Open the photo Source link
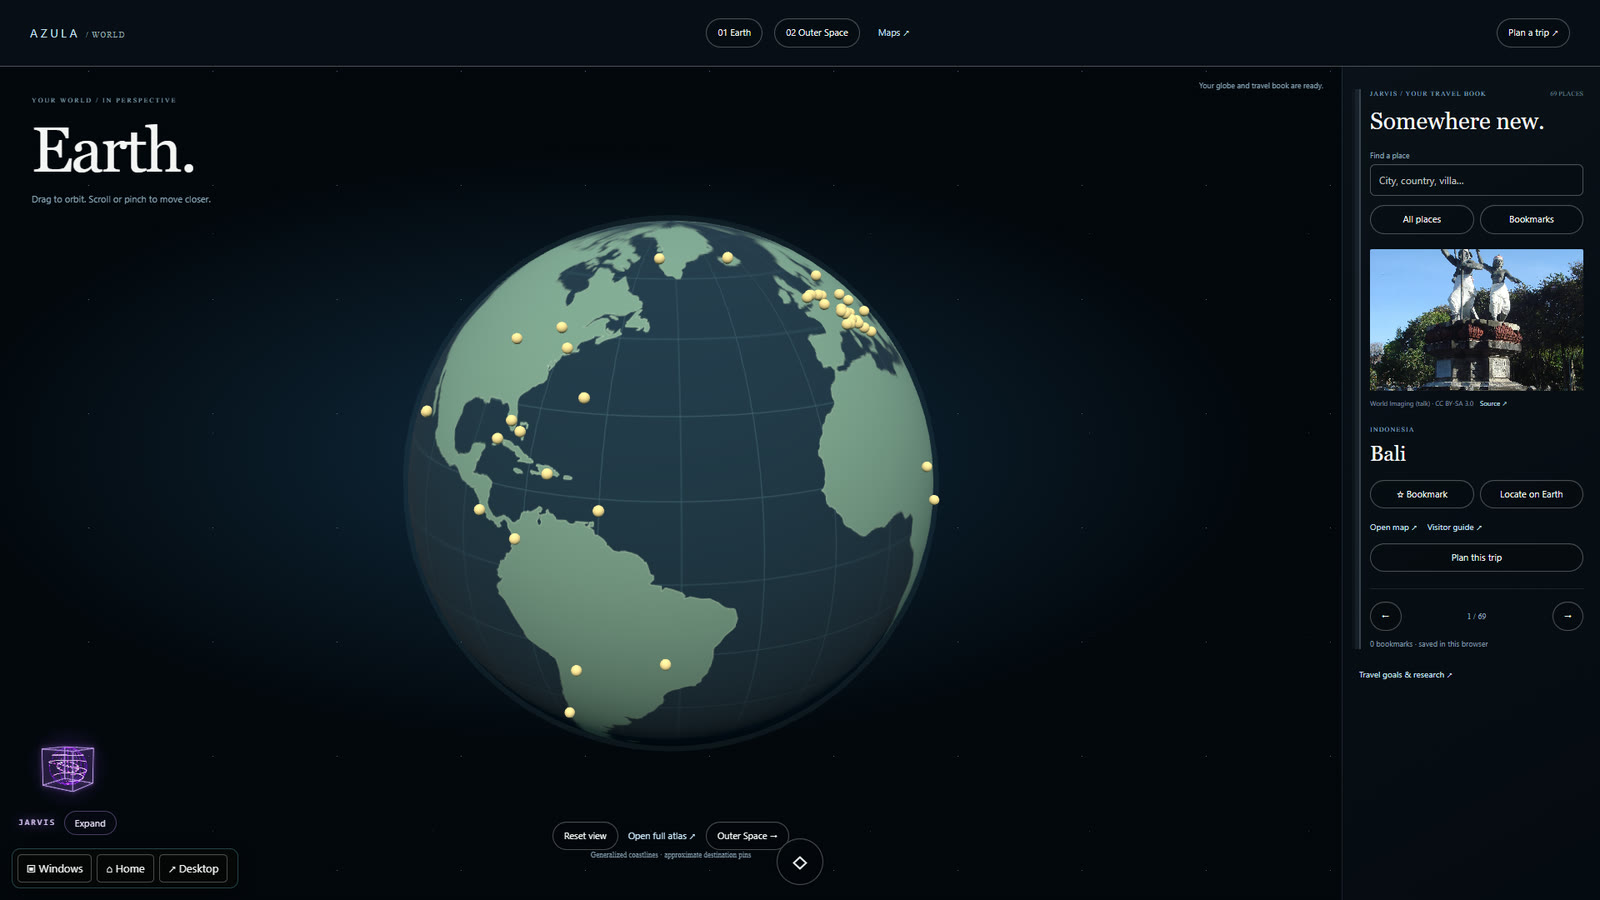Image resolution: width=1600 pixels, height=900 pixels. [x=1493, y=404]
